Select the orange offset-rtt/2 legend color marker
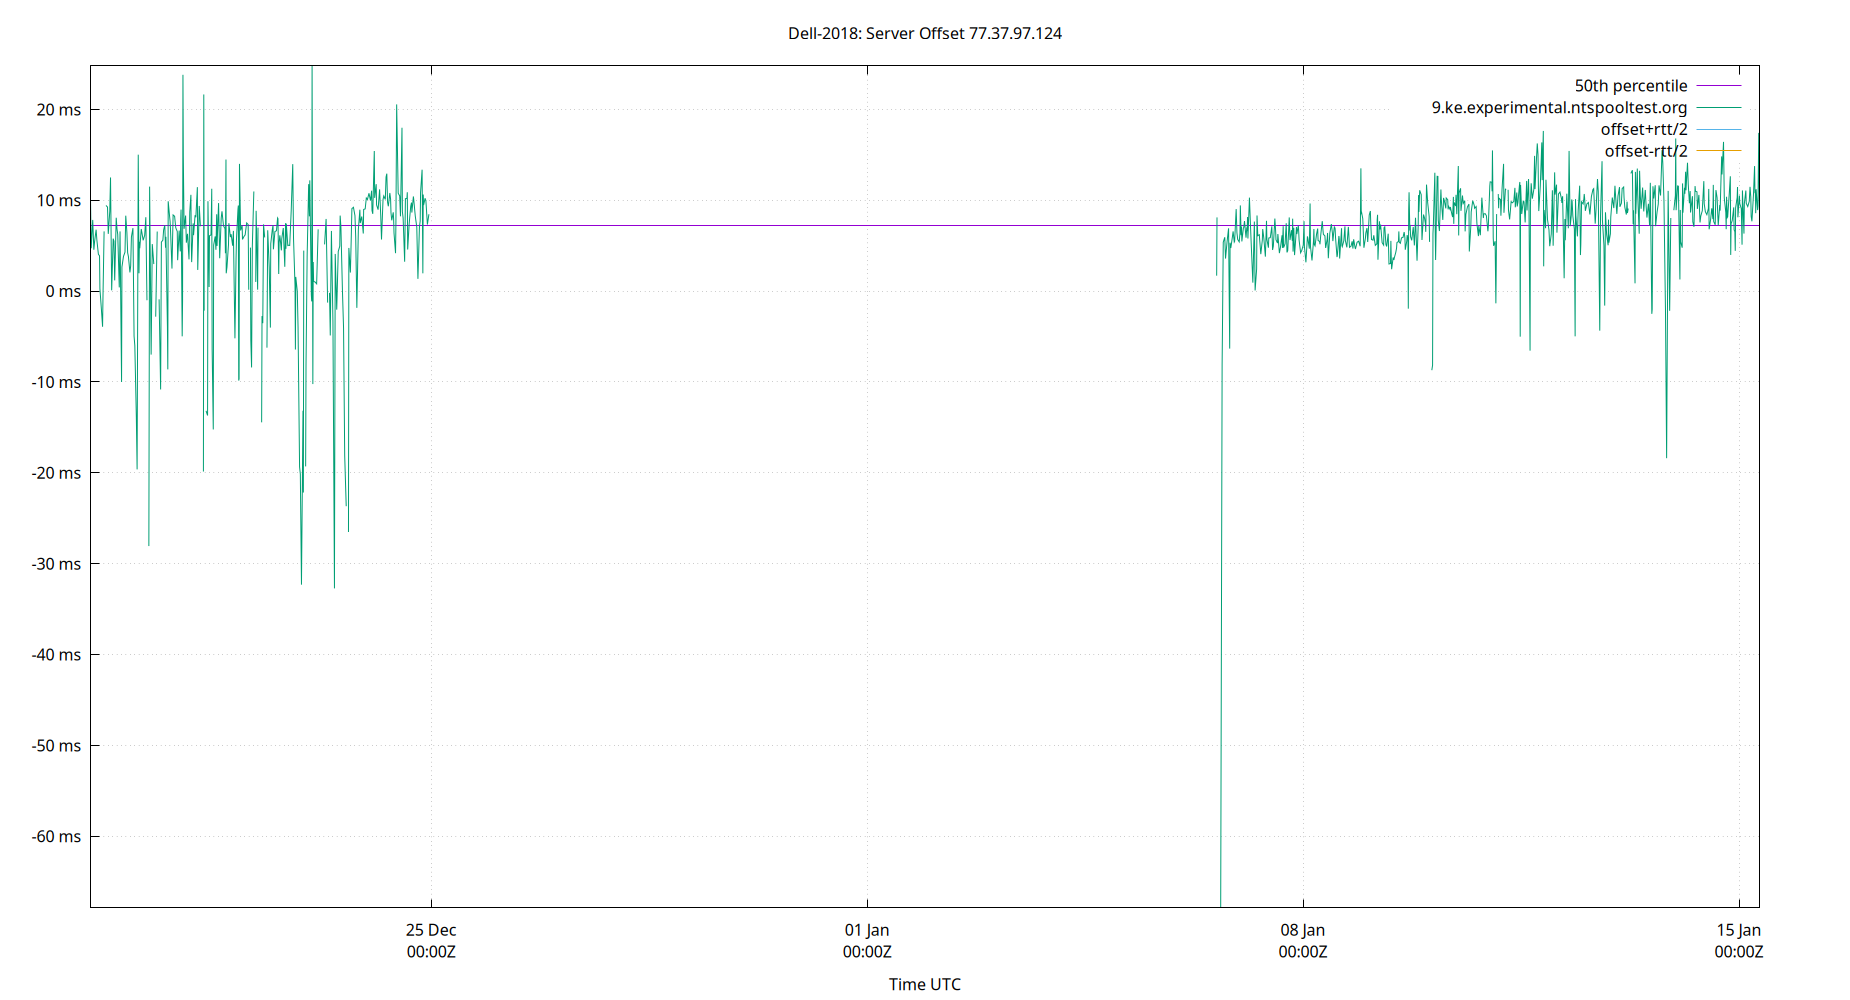The width and height of the screenshot is (1850, 1000). click(x=1718, y=150)
